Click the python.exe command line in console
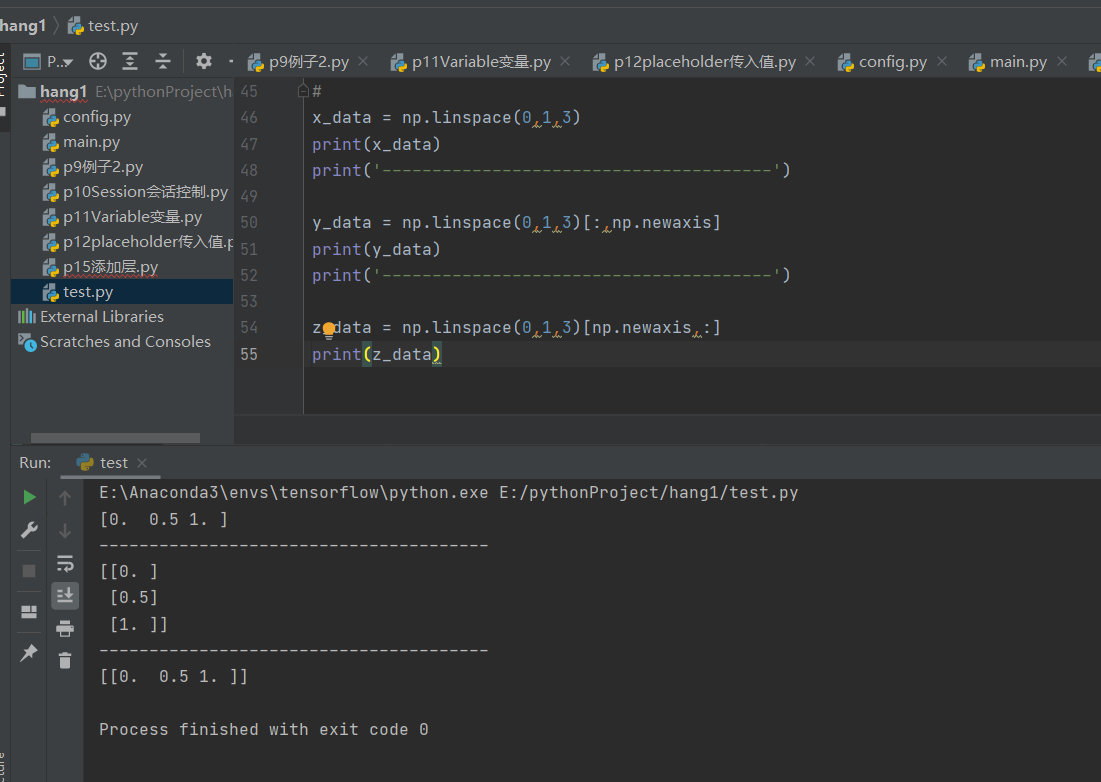 pos(448,493)
